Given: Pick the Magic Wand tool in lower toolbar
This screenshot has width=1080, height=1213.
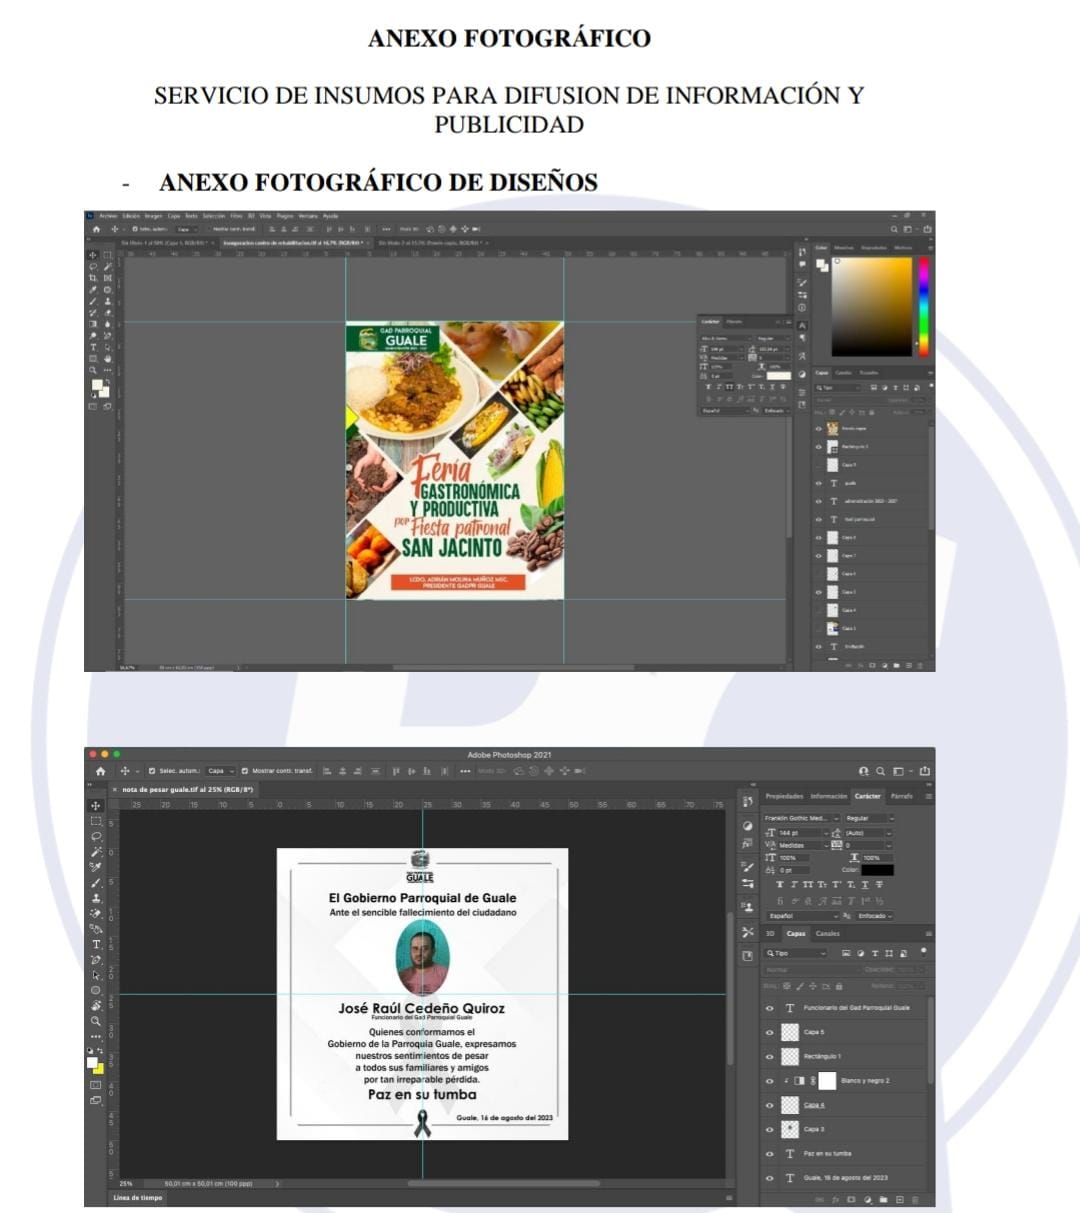Looking at the screenshot, I should pos(96,851).
